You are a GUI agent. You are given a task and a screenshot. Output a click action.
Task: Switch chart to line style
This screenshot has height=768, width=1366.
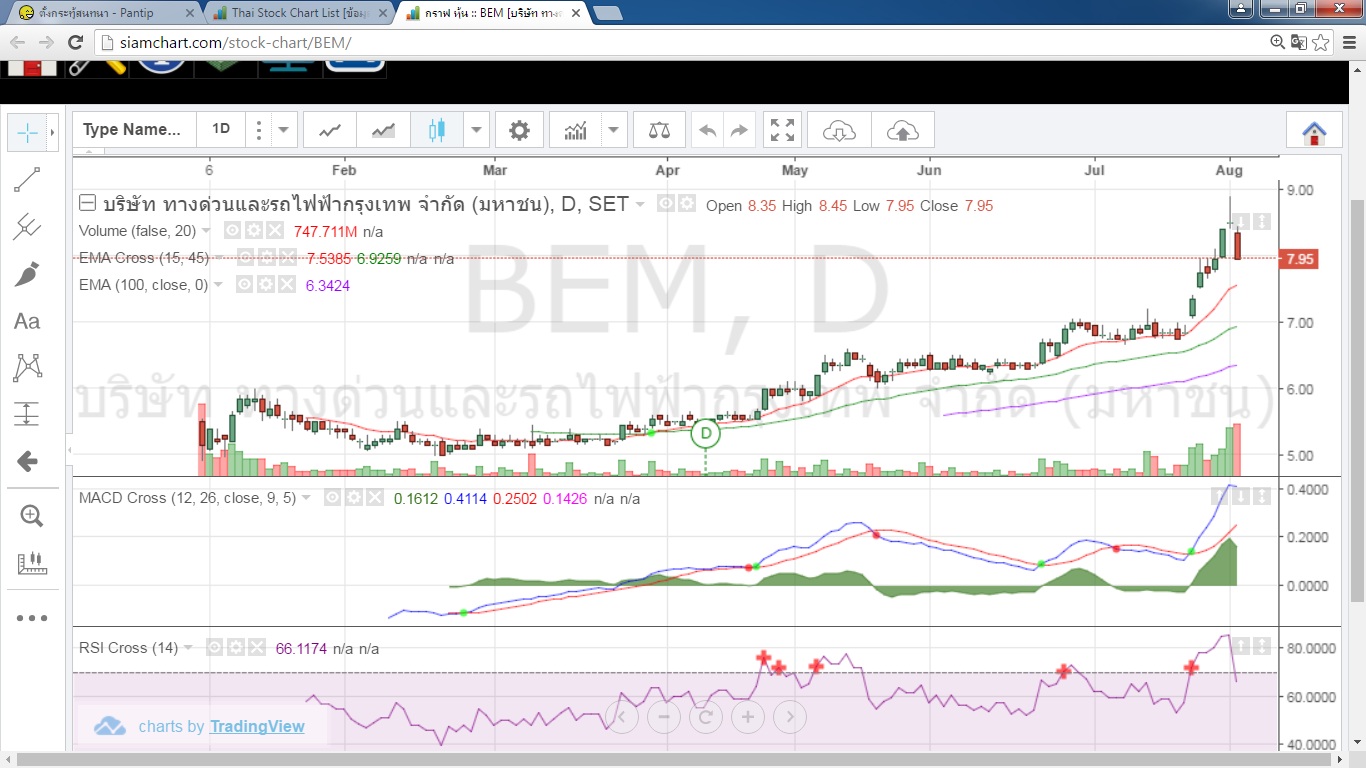[330, 130]
